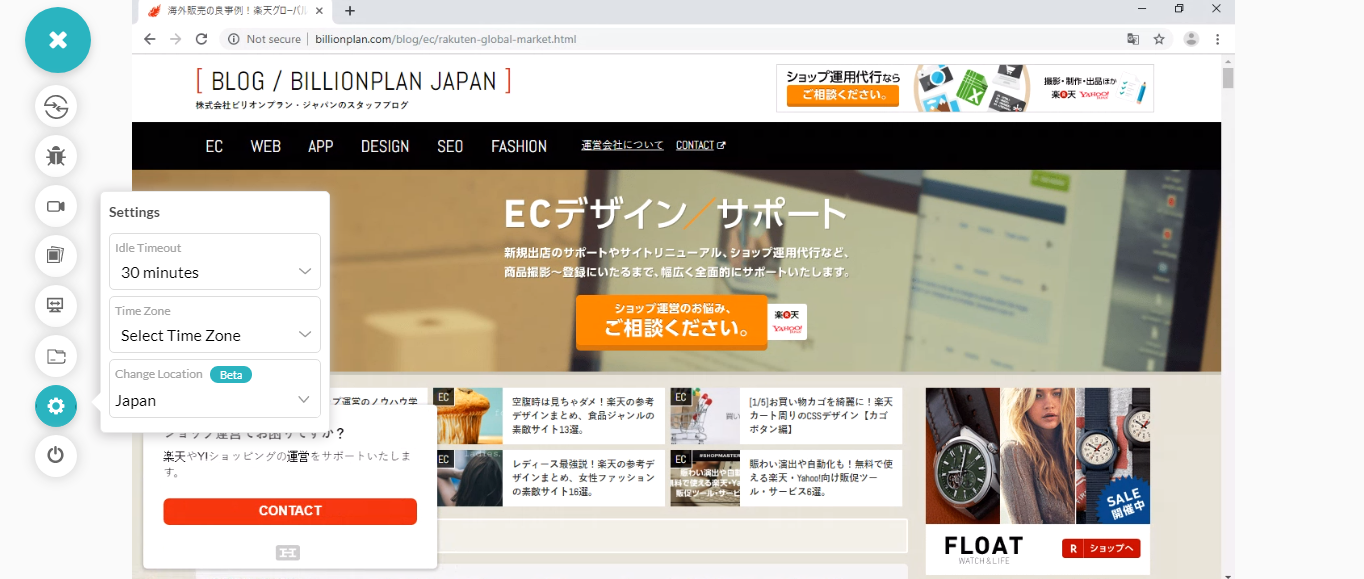Open the screen resolution settings icon

pos(56,306)
